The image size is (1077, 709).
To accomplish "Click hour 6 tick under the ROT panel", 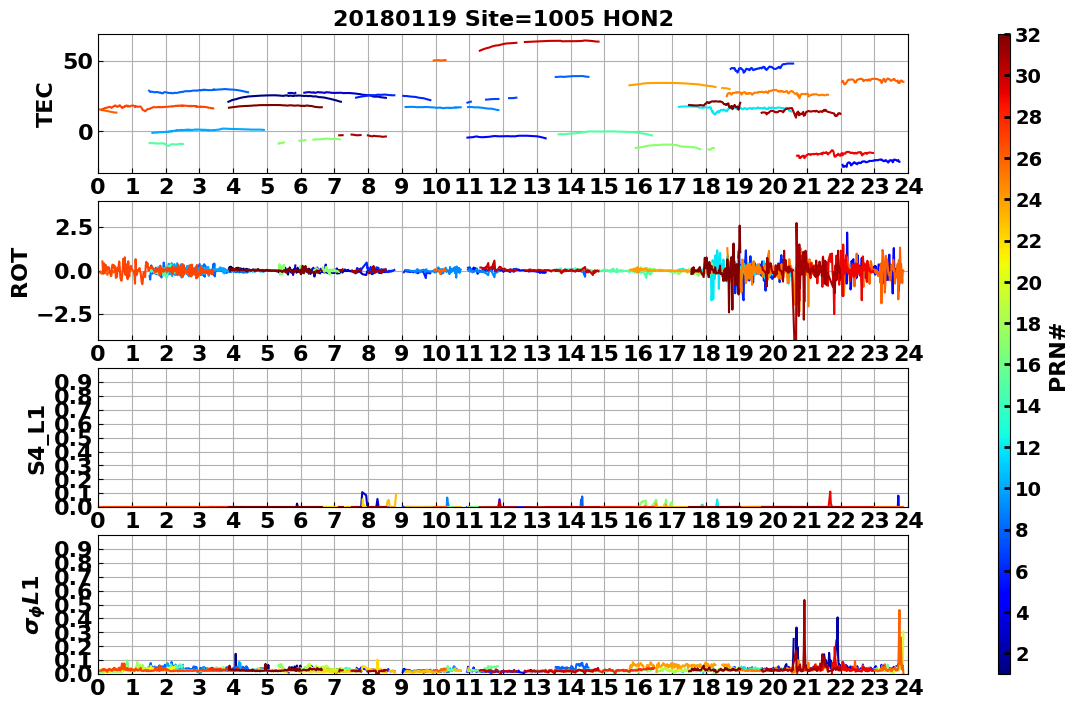I will click(301, 353).
